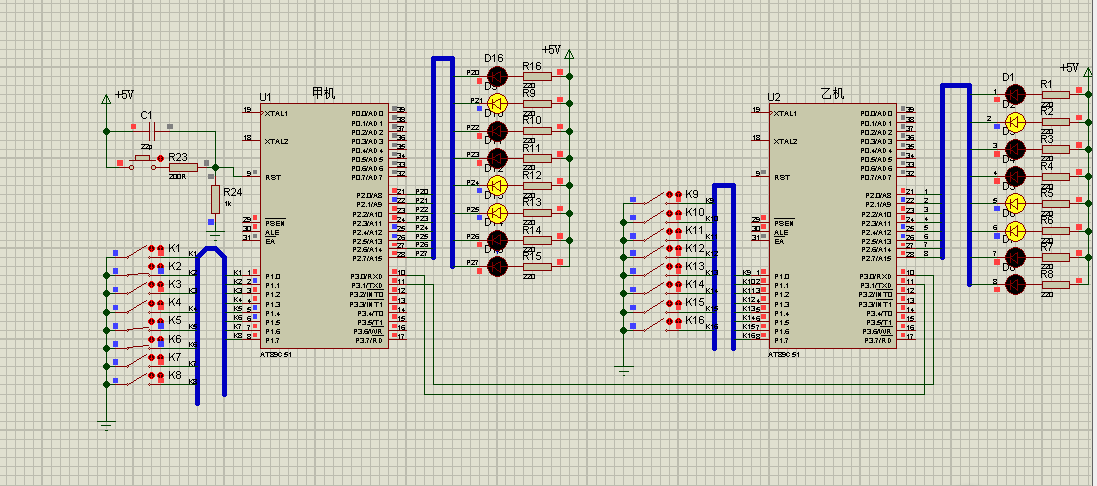Viewport: 1097px width, 486px height.
Task: Click the P0.0/AD0 pin label on U1
Action: [367, 113]
